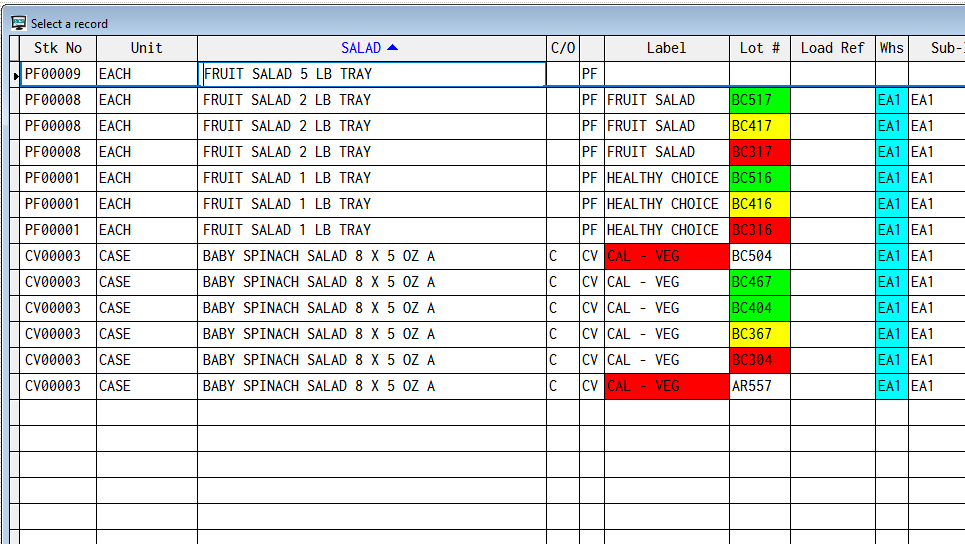The height and width of the screenshot is (544, 965).
Task: Click the application icon in the title bar
Action: click(x=18, y=23)
